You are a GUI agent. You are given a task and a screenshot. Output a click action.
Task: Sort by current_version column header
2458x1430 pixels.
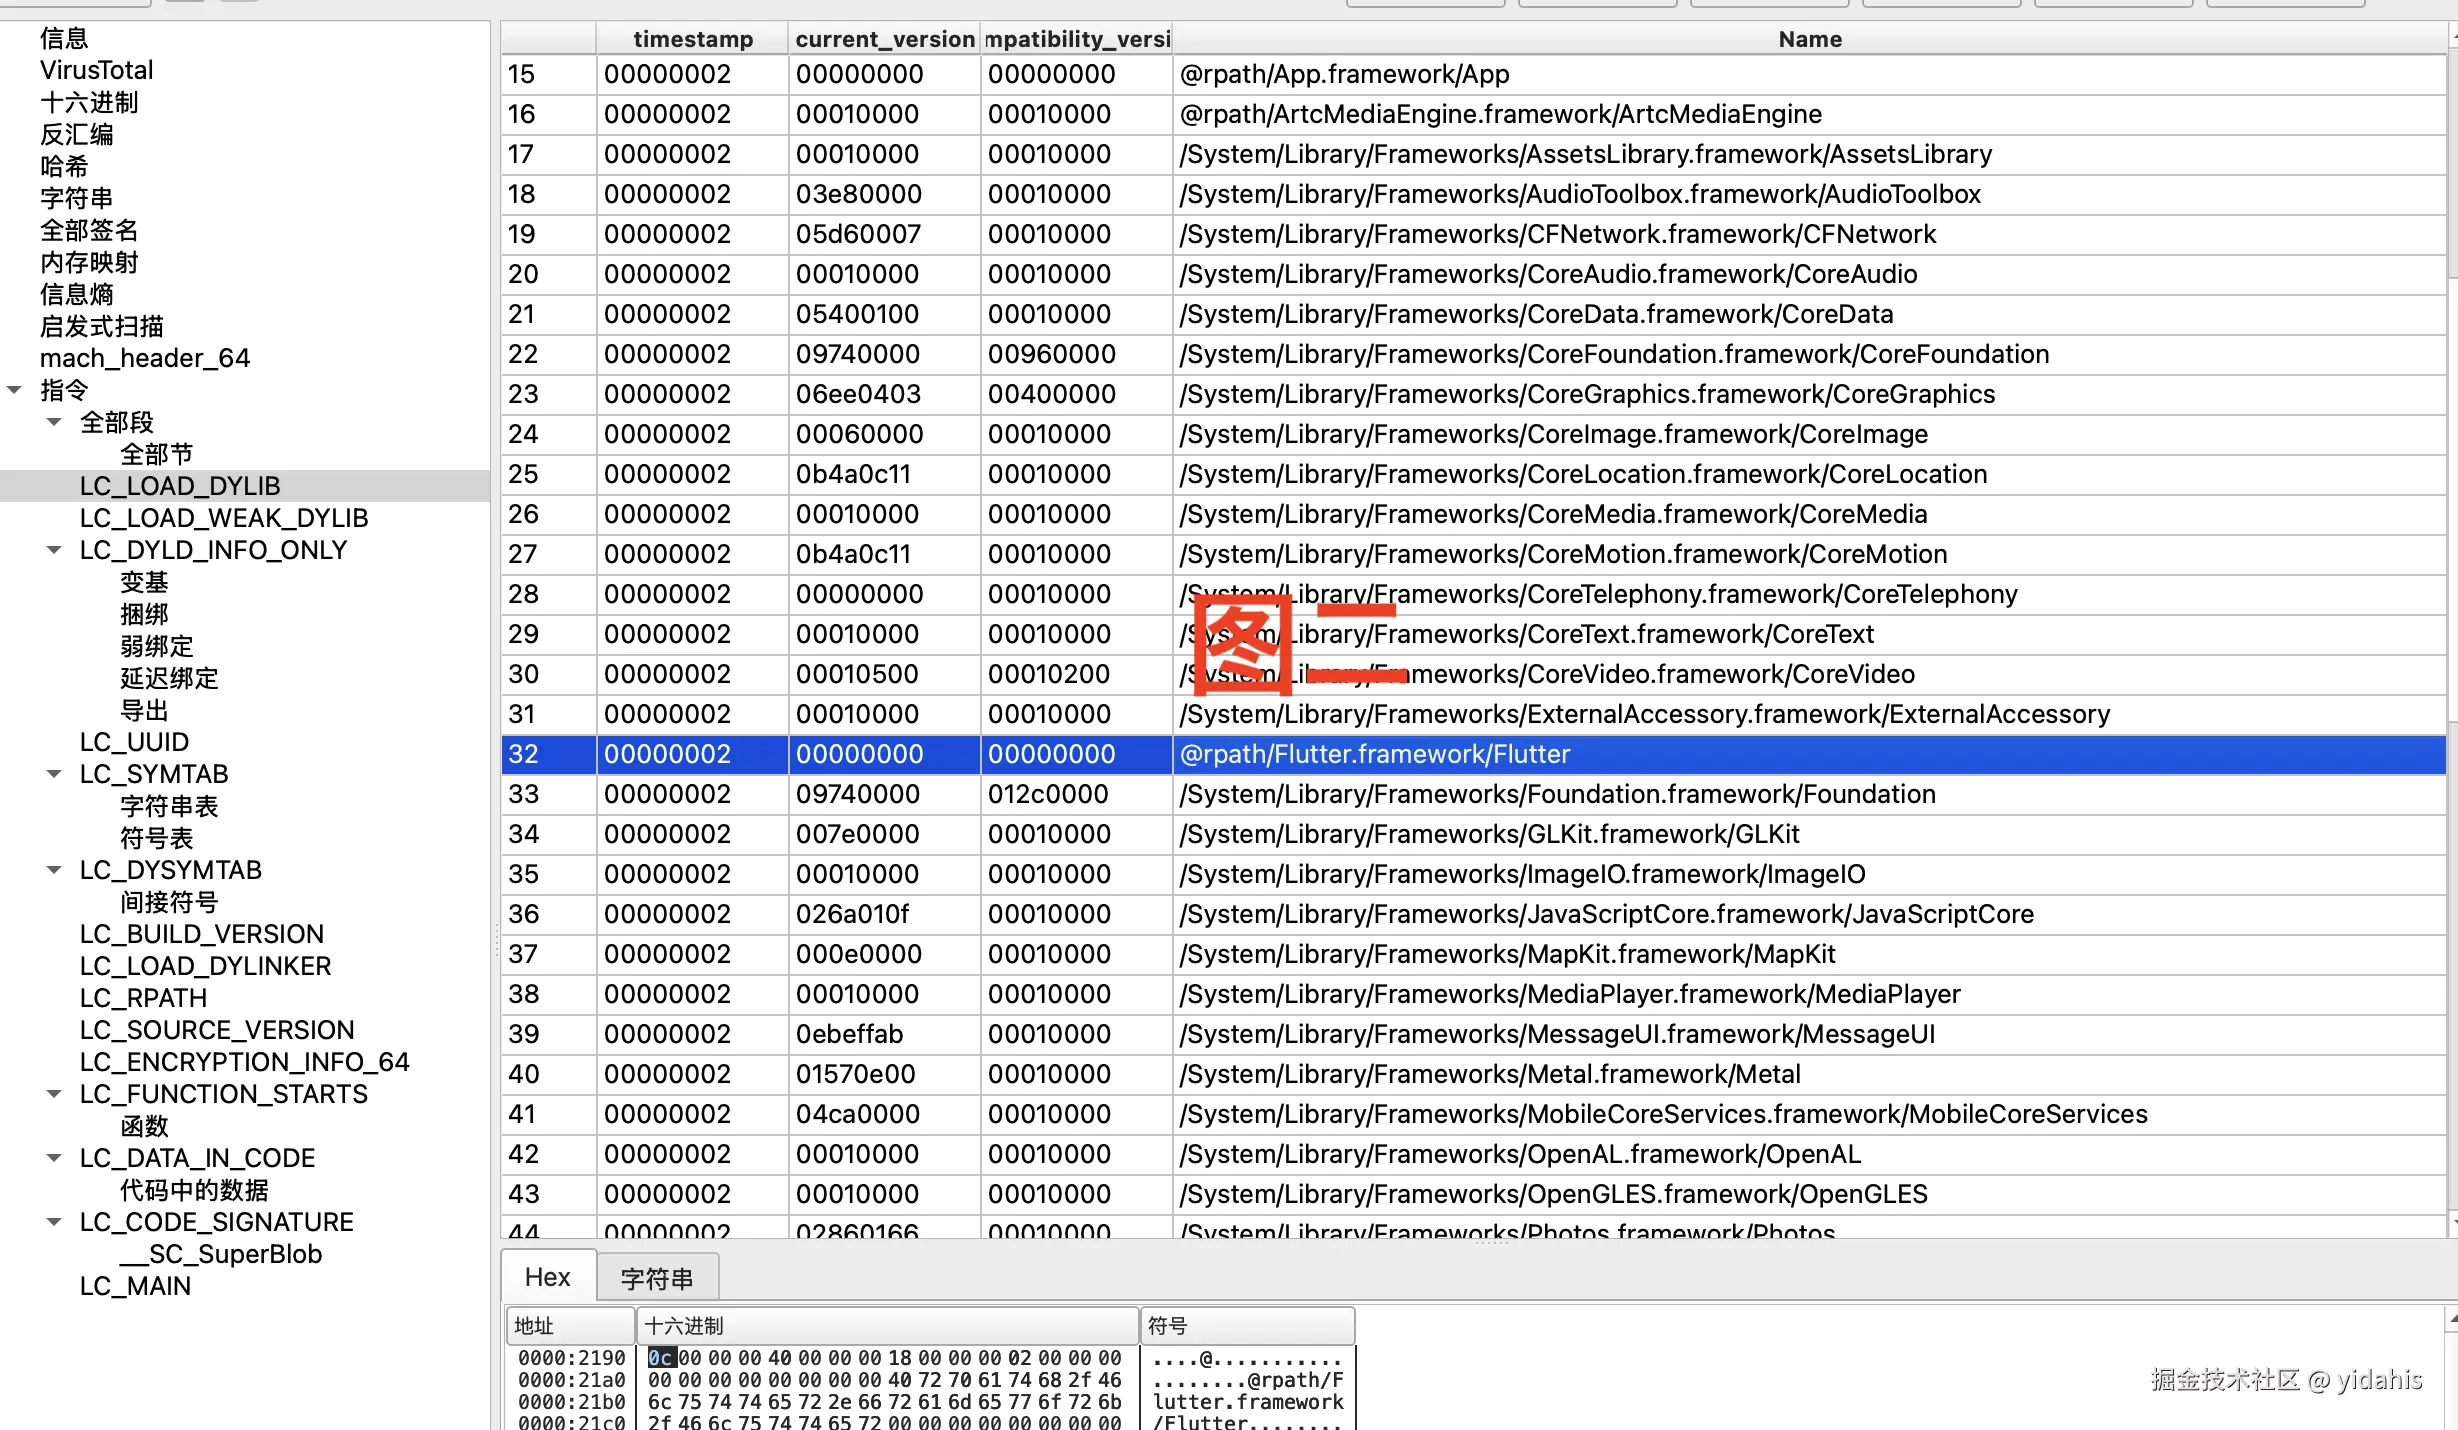point(884,39)
